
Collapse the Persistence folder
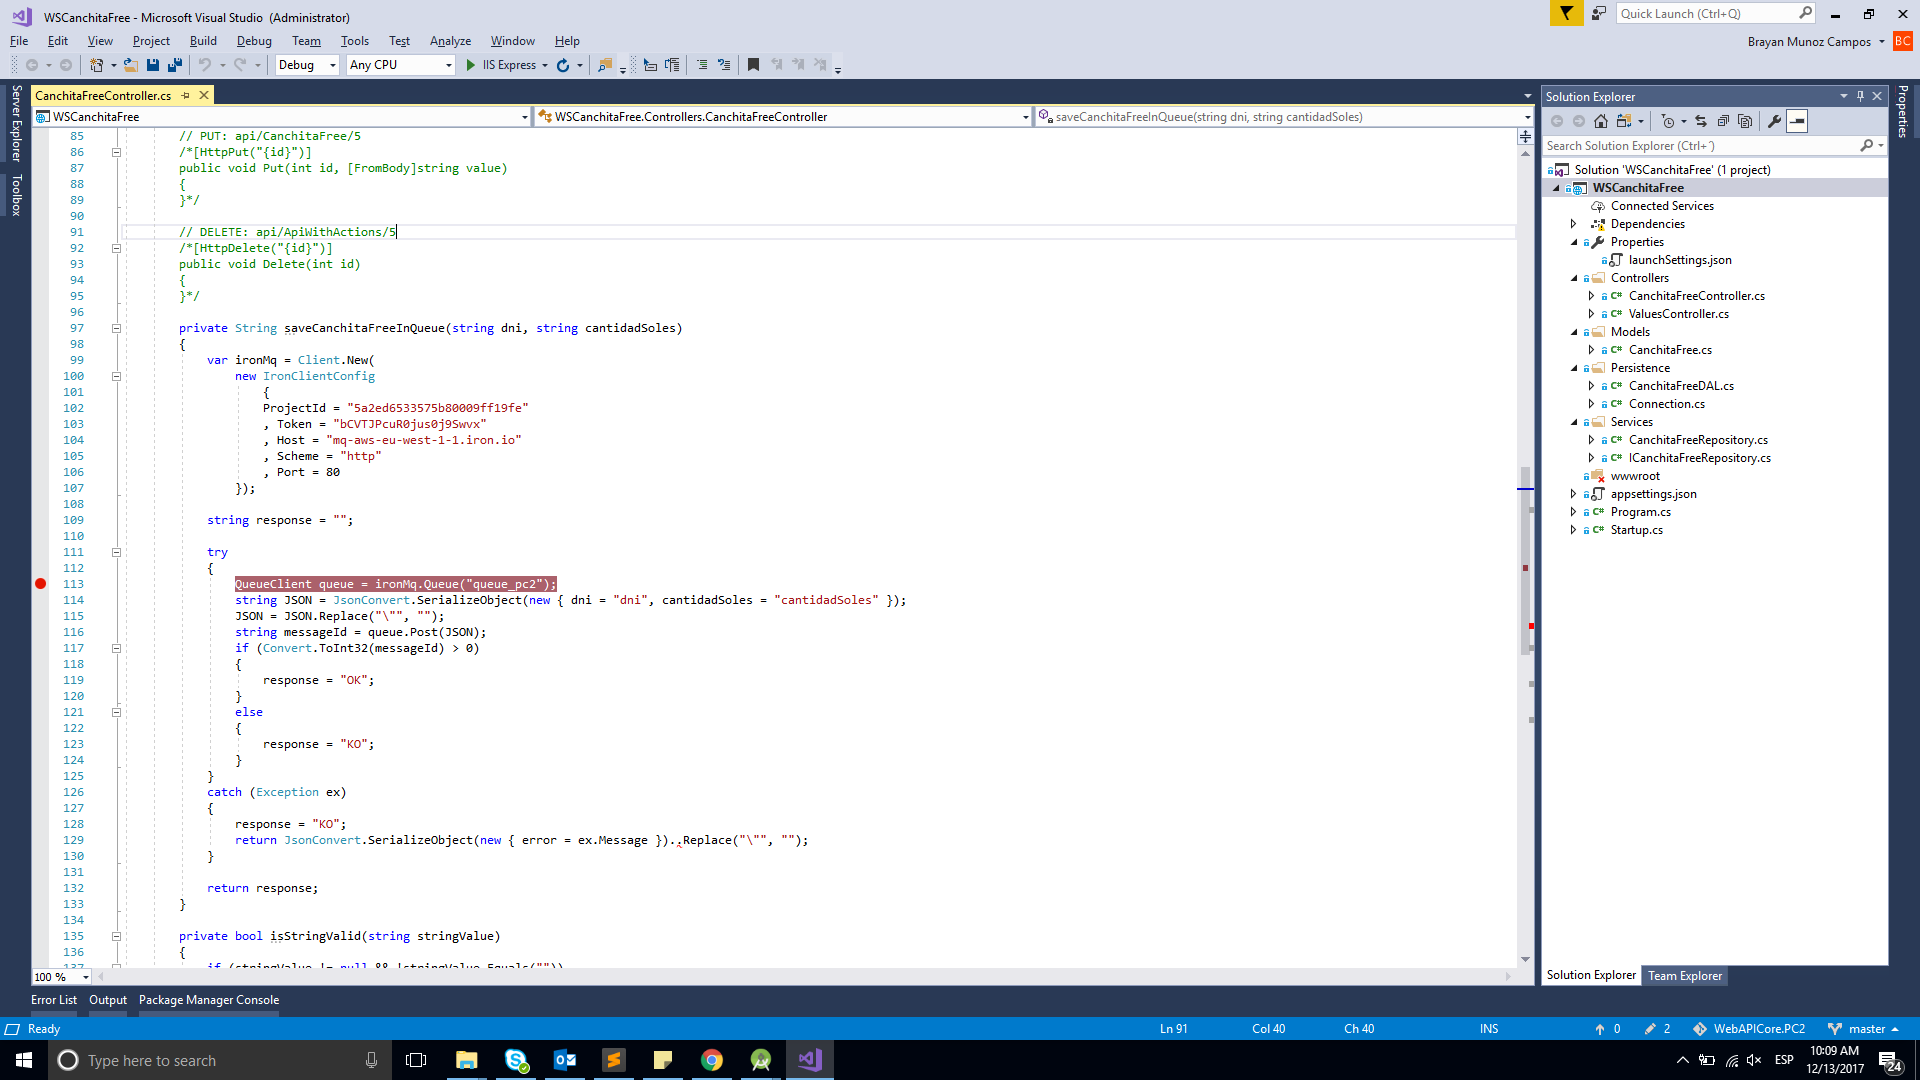pyautogui.click(x=1574, y=367)
